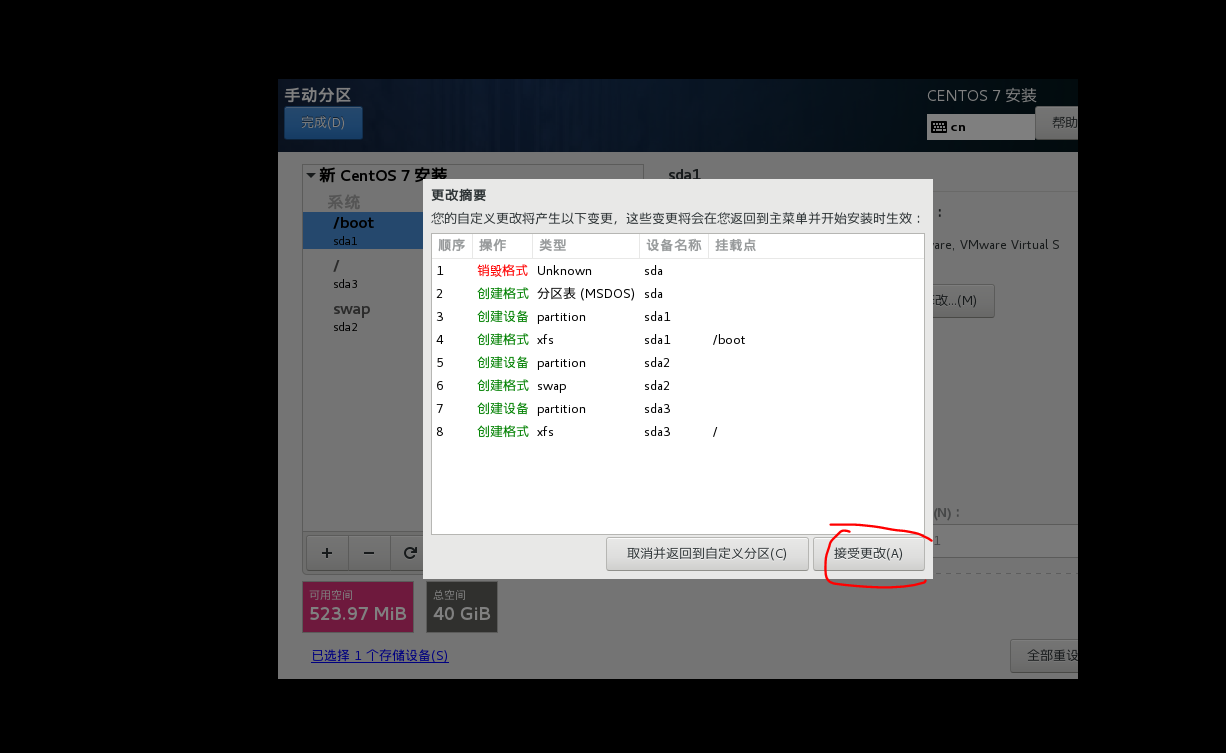Open the 已选择 1 个存储设备(S) link

pos(380,656)
